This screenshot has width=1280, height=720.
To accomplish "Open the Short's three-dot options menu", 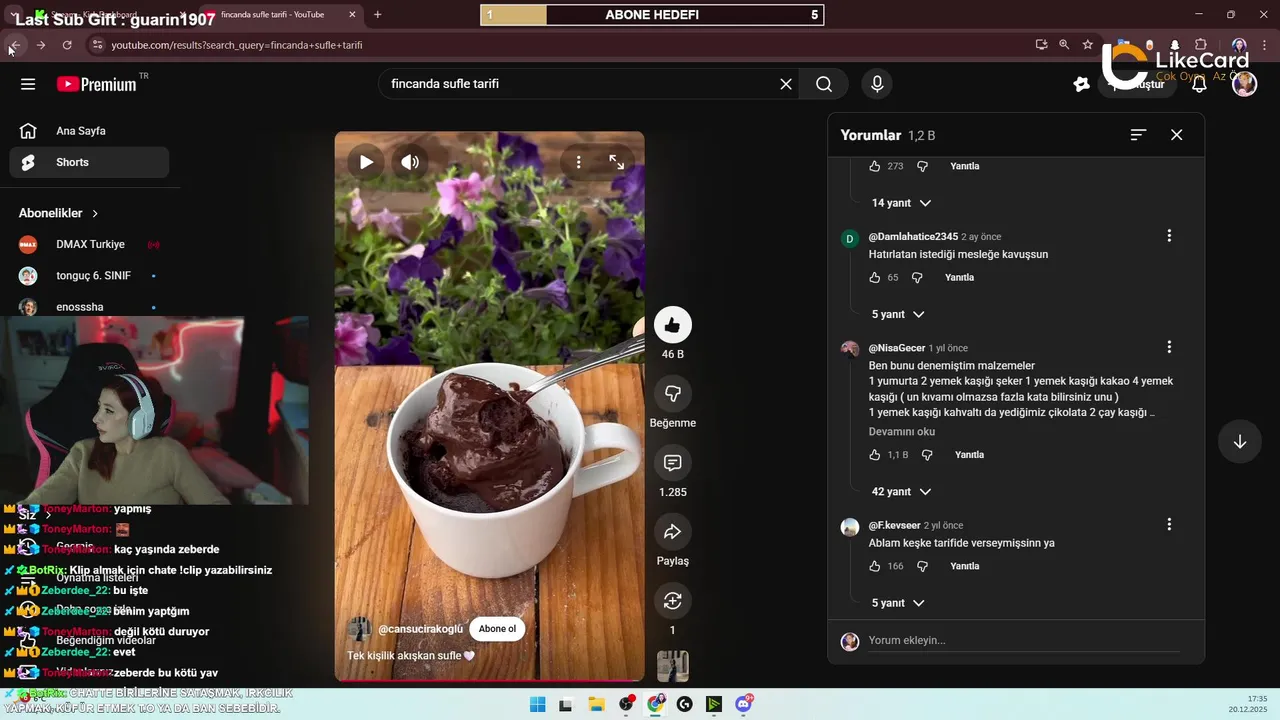I will pos(578,162).
